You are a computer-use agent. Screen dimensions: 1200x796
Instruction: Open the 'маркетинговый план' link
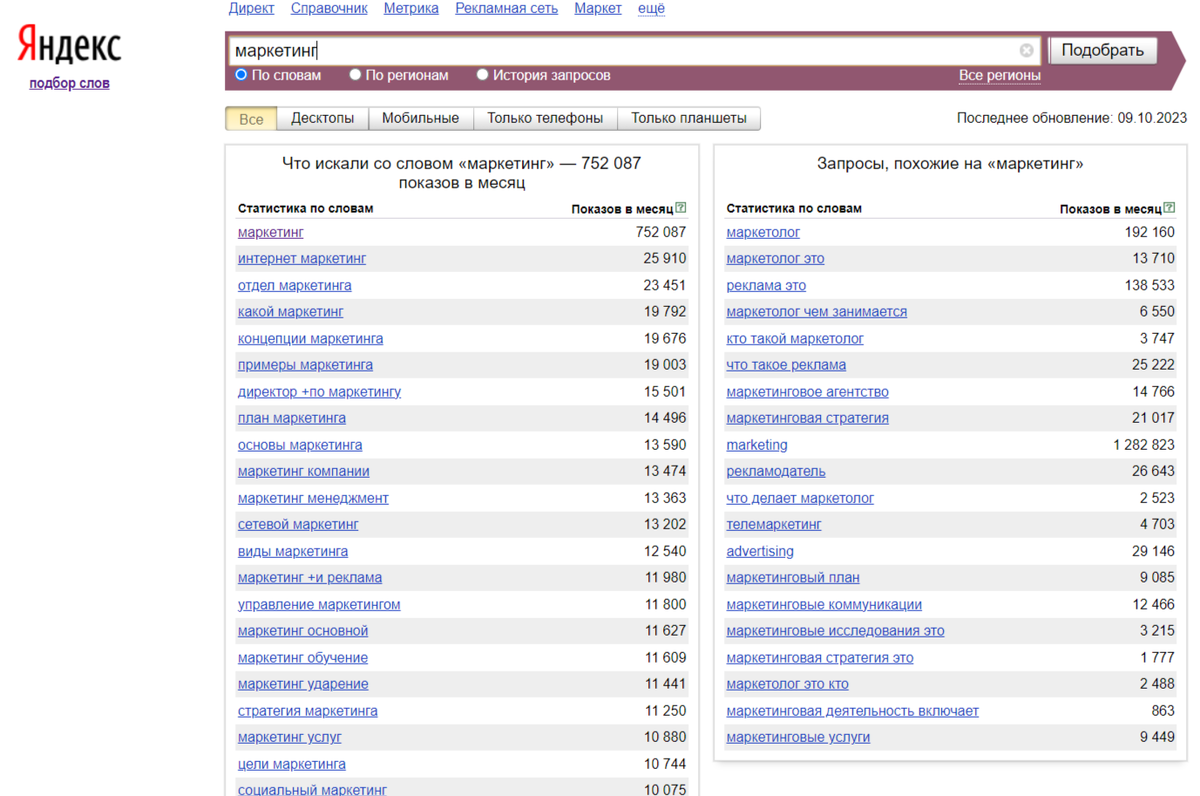pos(793,577)
